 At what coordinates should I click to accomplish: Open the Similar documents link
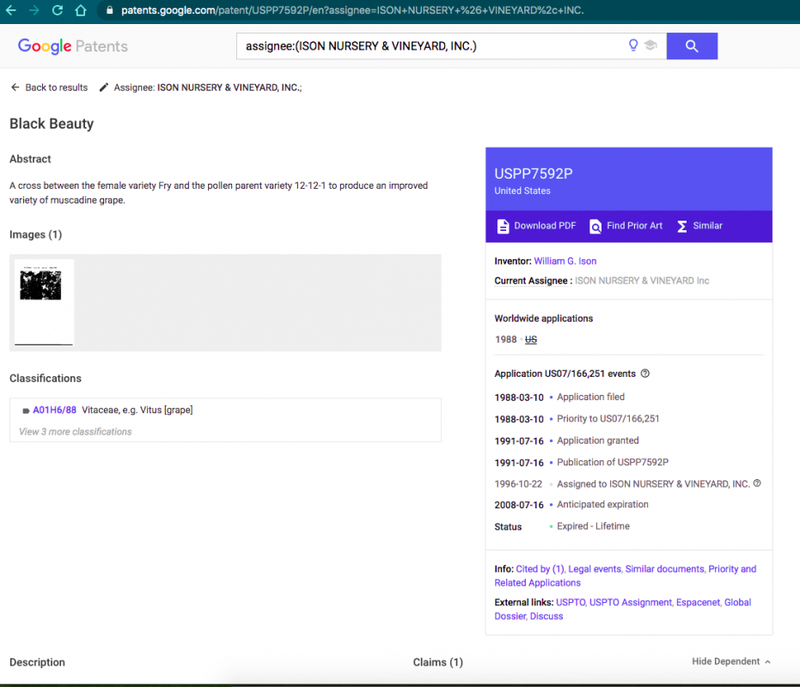pyautogui.click(x=664, y=569)
